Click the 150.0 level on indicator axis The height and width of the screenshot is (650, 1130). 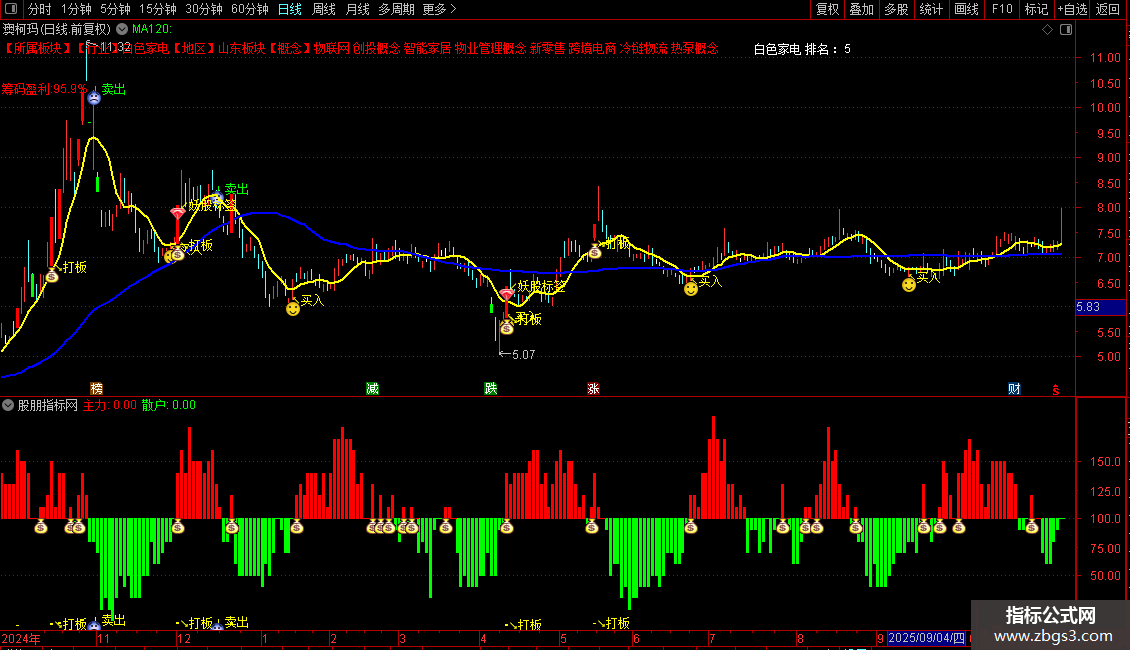coord(1105,461)
